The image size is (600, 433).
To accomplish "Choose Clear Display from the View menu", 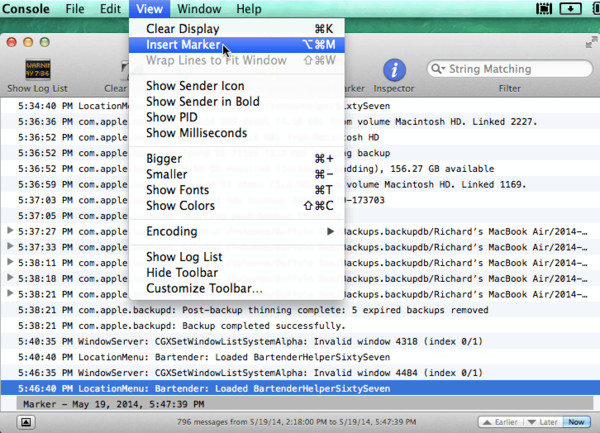I will (x=237, y=29).
